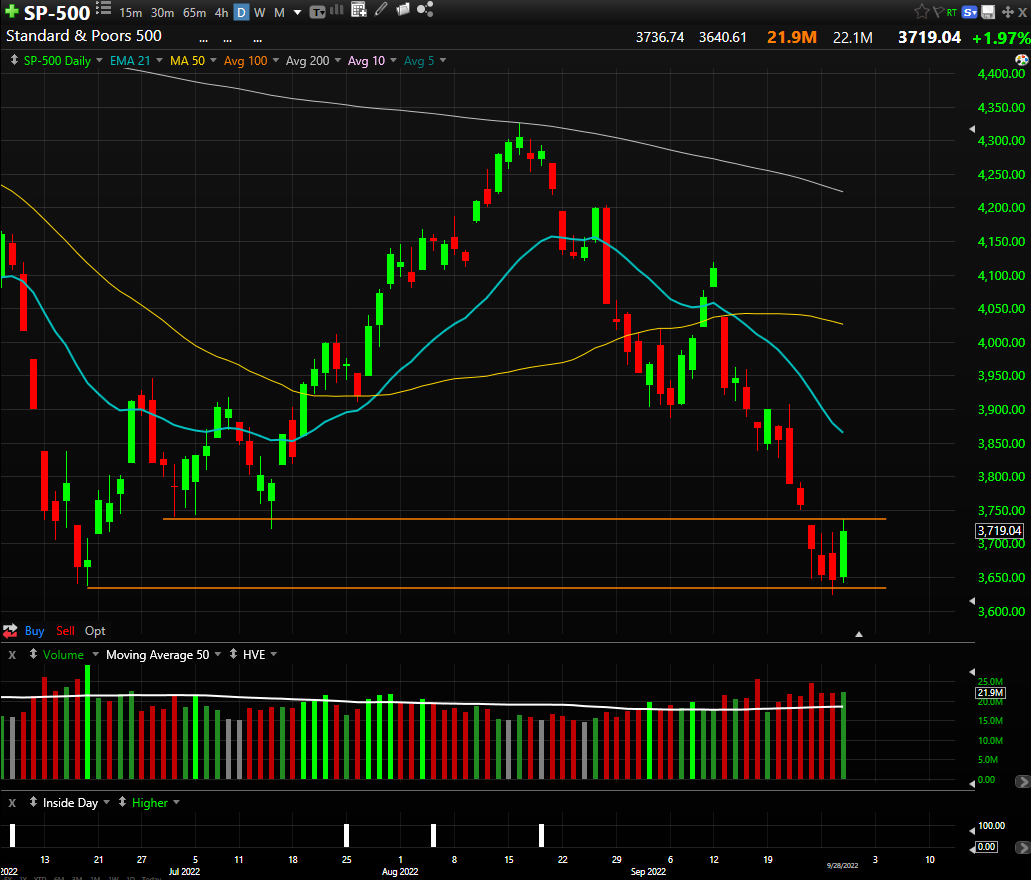Image resolution: width=1031 pixels, height=880 pixels.
Task: Open the Moving Average 50 dropdown
Action: (x=218, y=654)
